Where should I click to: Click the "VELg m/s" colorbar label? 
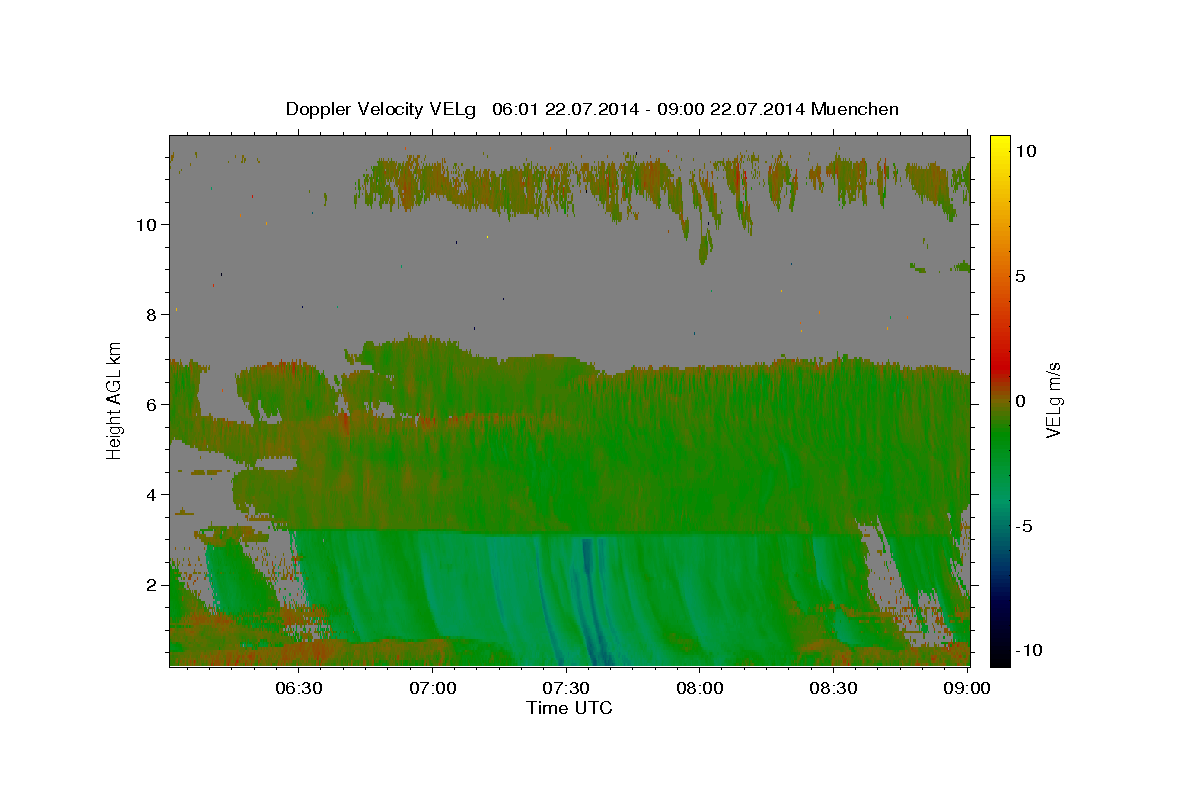click(x=1053, y=399)
